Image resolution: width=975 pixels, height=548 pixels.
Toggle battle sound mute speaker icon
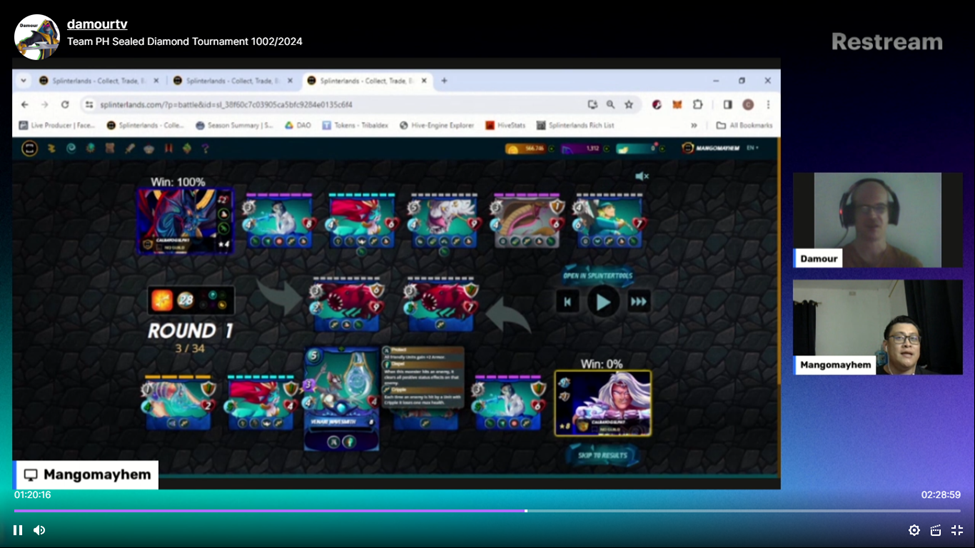click(x=642, y=176)
